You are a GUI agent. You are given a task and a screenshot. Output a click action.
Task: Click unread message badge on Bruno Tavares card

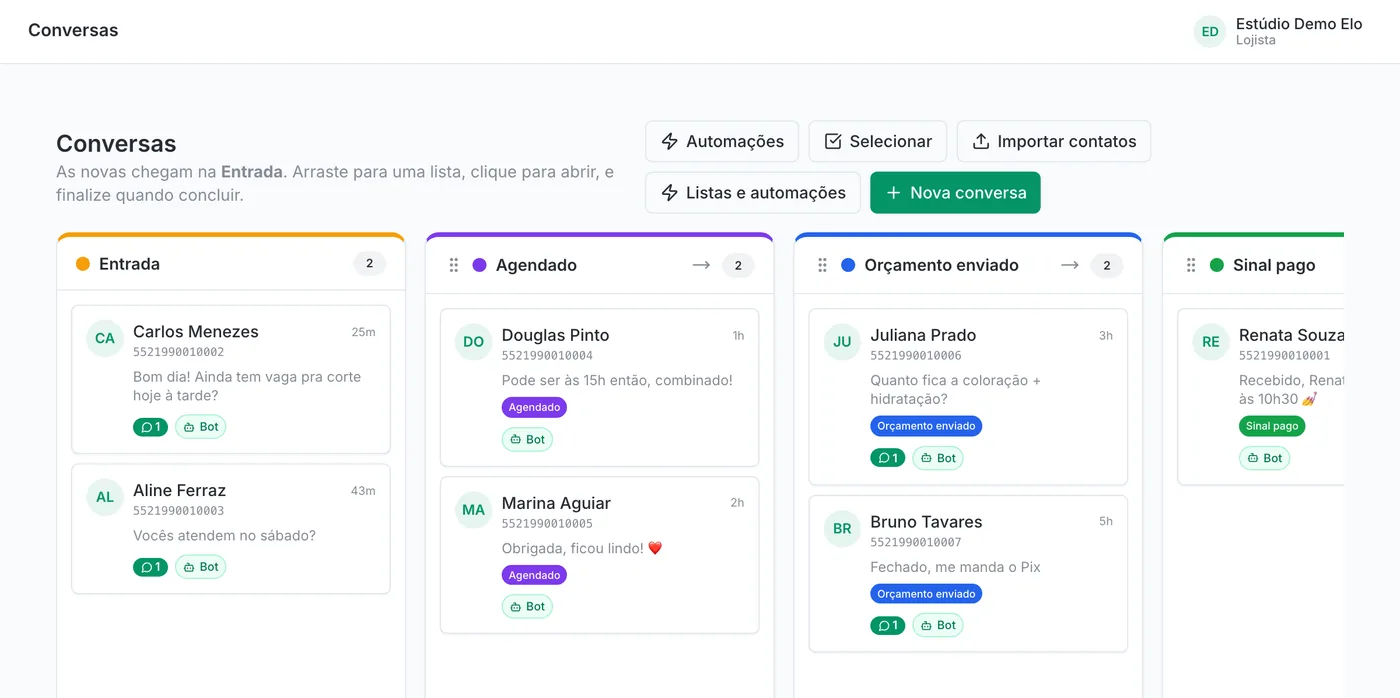888,626
